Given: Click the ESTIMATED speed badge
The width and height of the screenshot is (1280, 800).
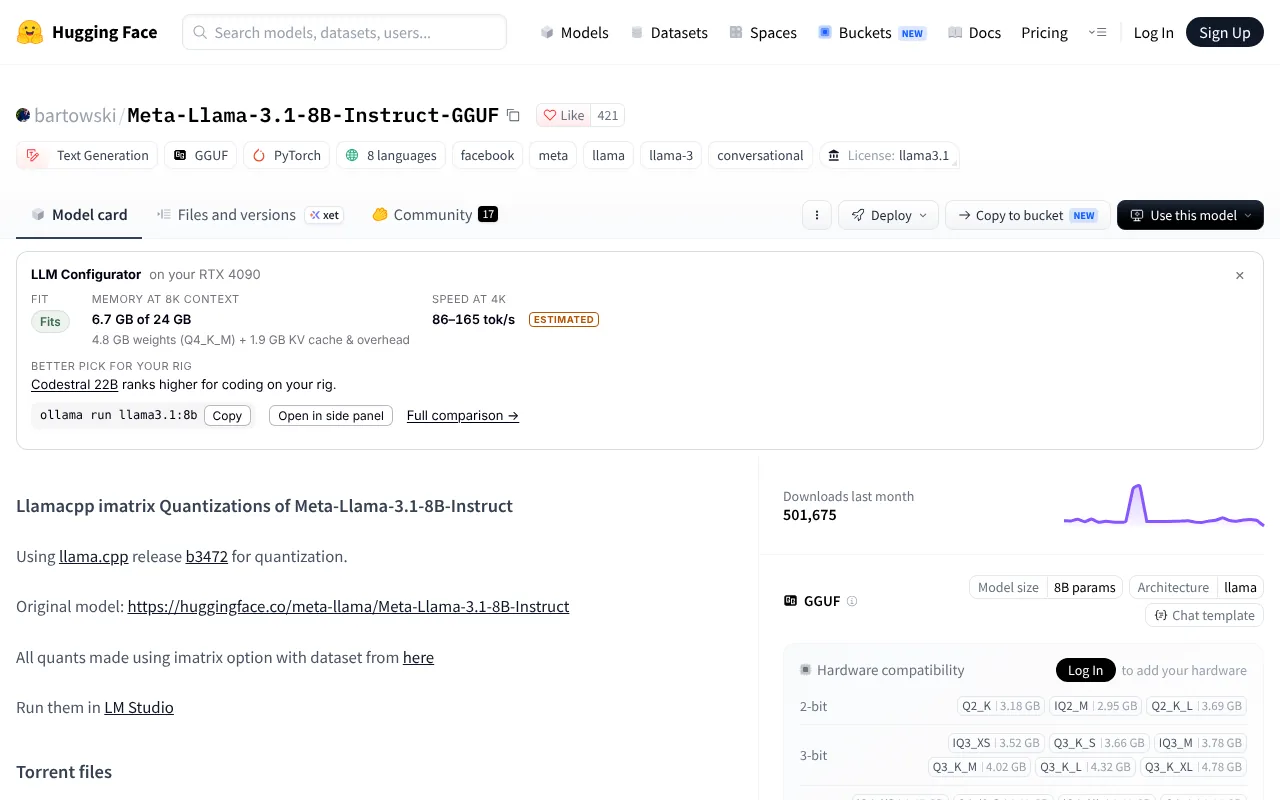Looking at the screenshot, I should [x=563, y=320].
